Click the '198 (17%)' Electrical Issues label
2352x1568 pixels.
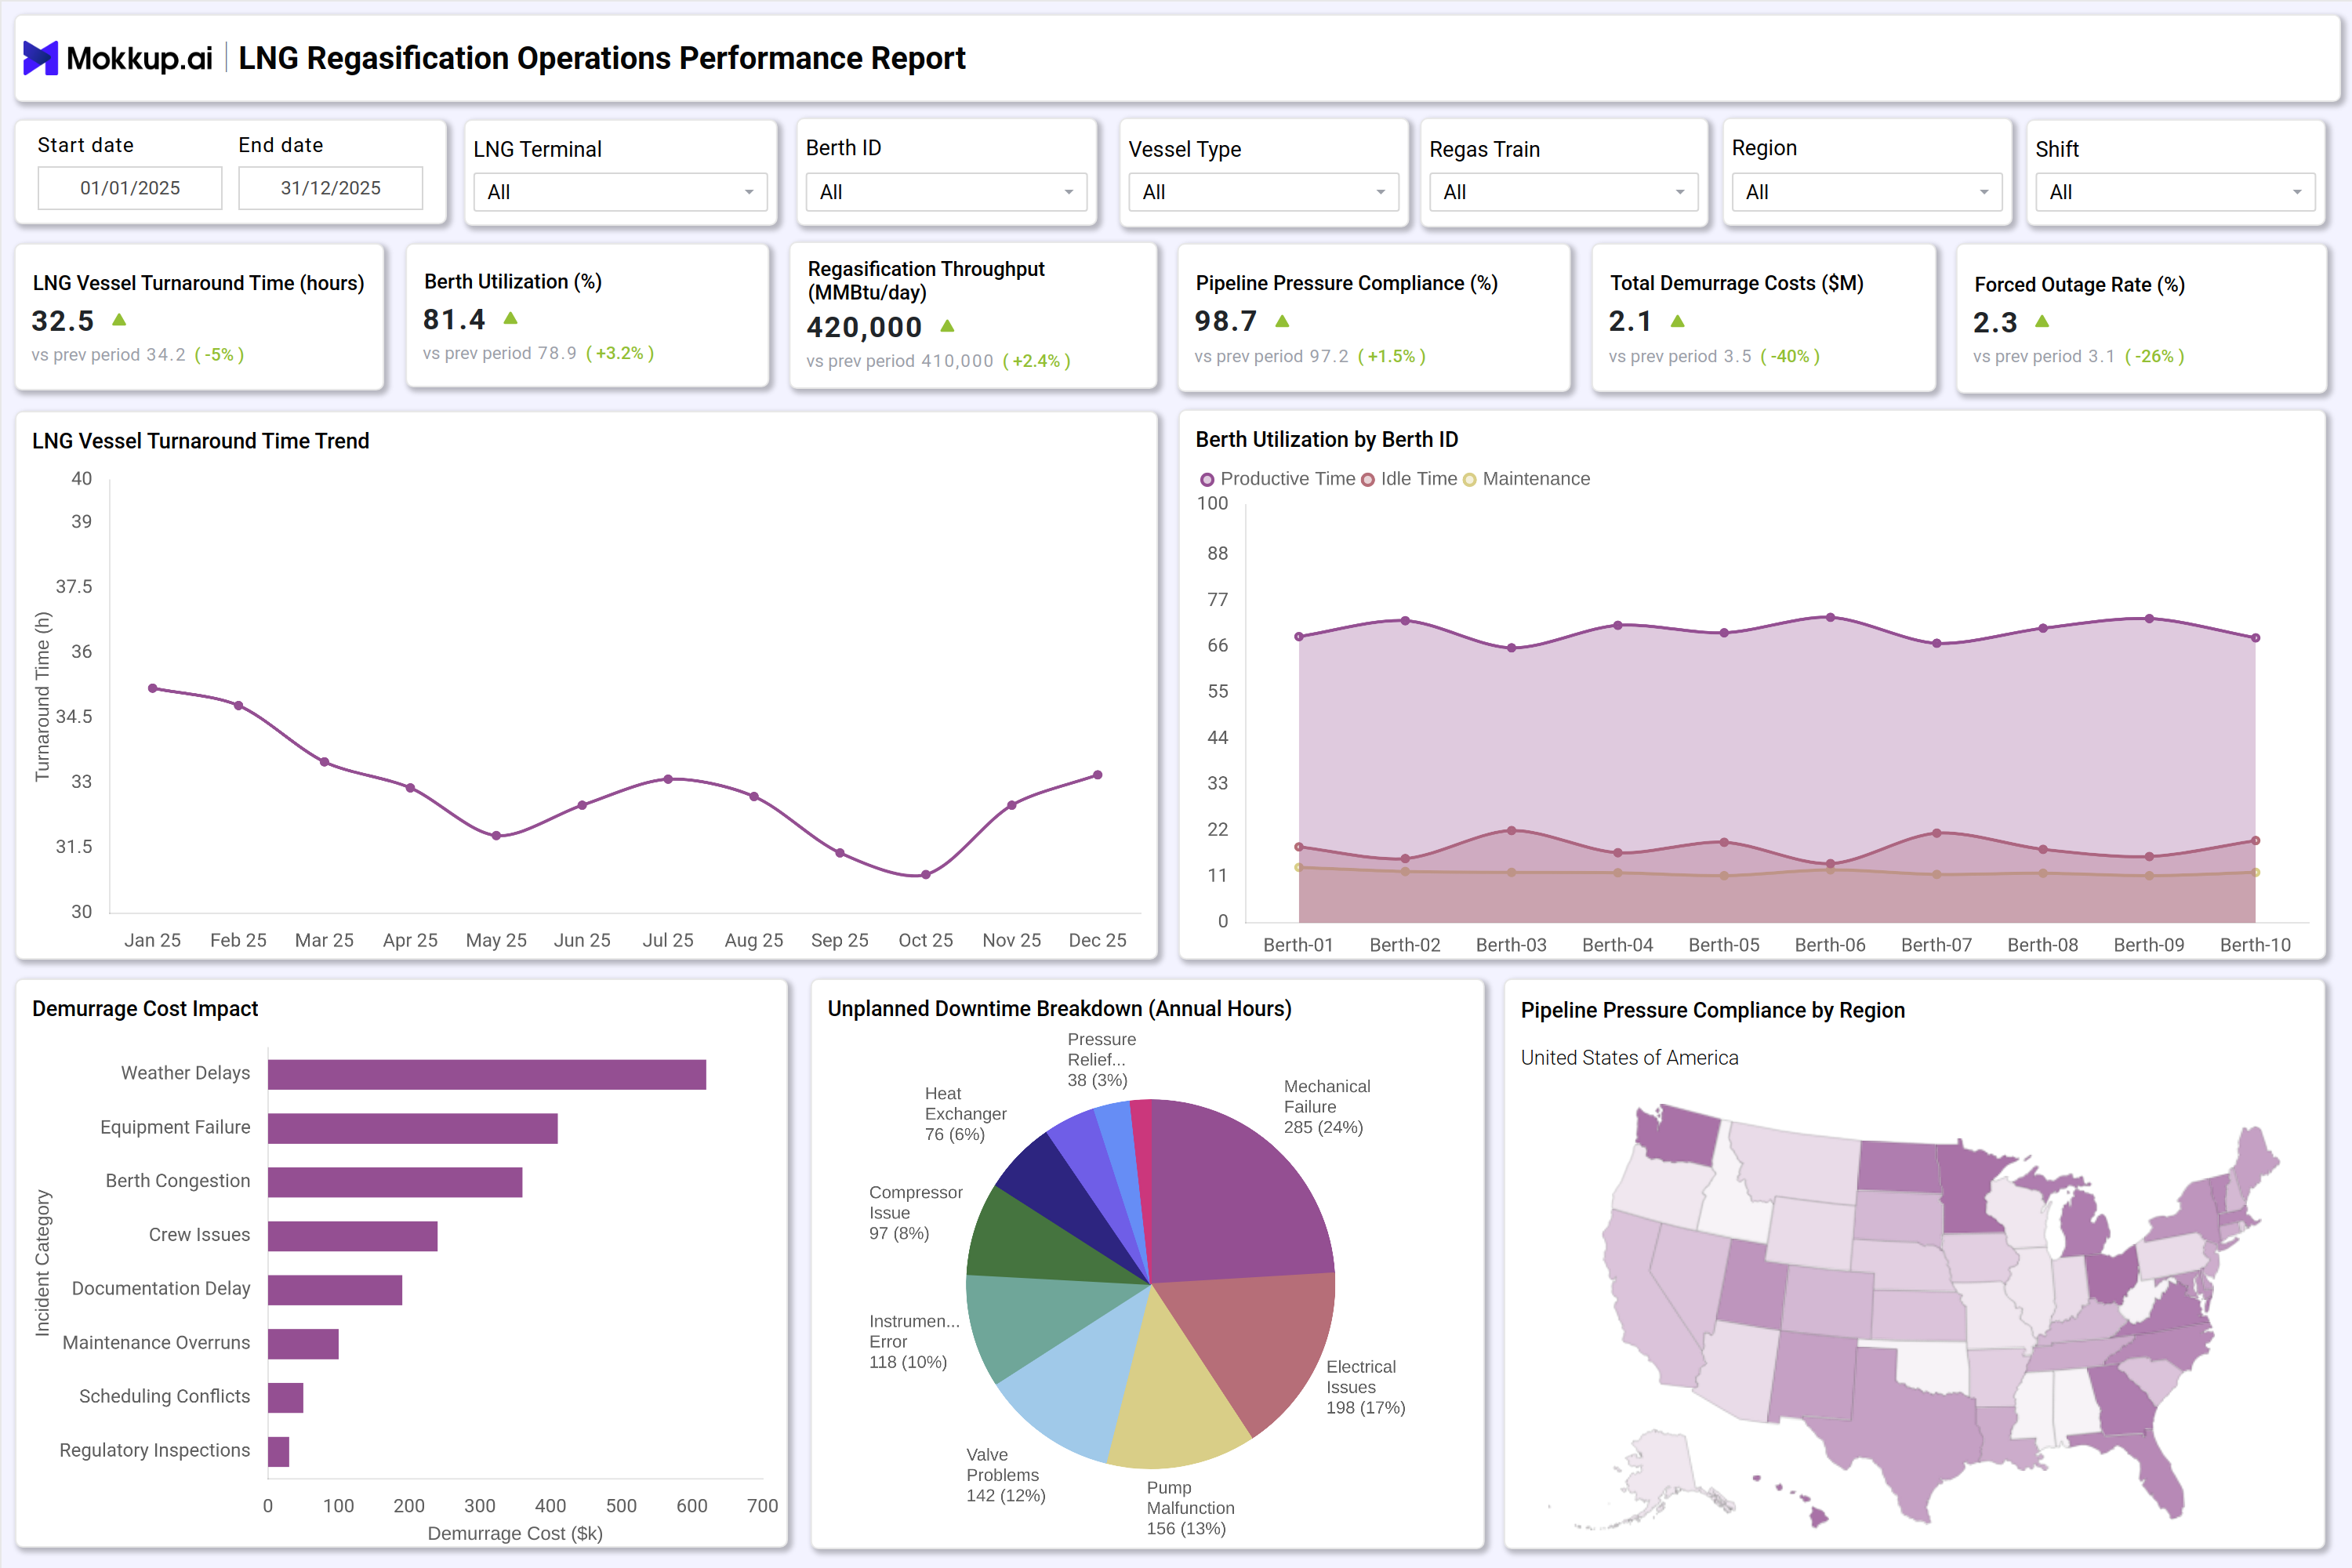[x=1365, y=1408]
